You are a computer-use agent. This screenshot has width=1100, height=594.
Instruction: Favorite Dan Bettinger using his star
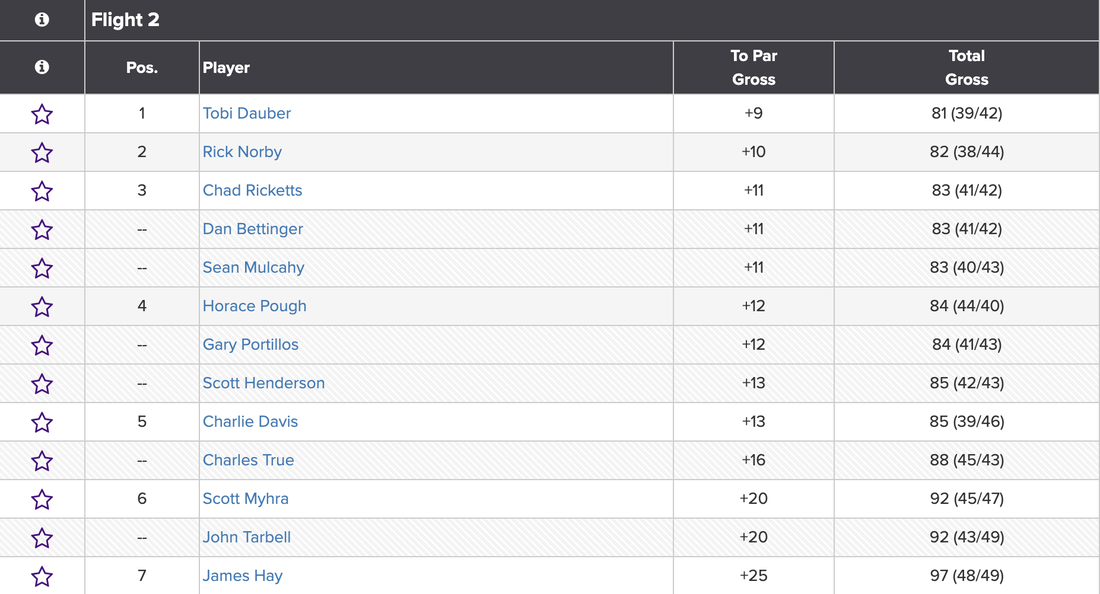[42, 230]
